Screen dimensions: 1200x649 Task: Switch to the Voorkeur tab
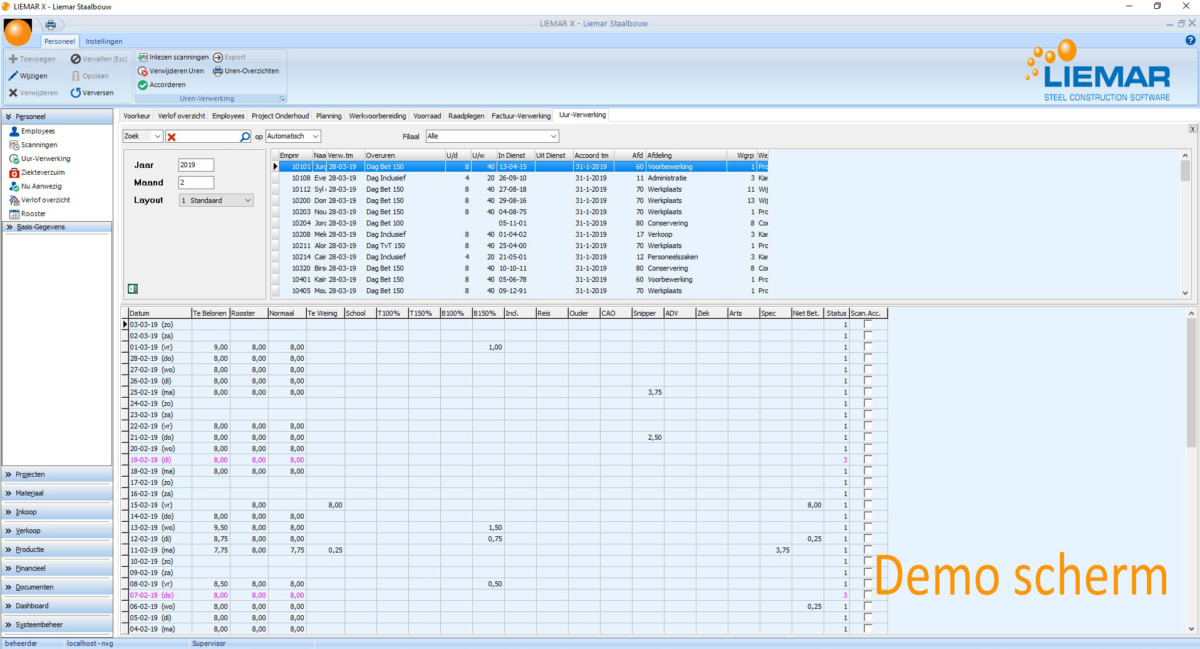click(x=136, y=116)
